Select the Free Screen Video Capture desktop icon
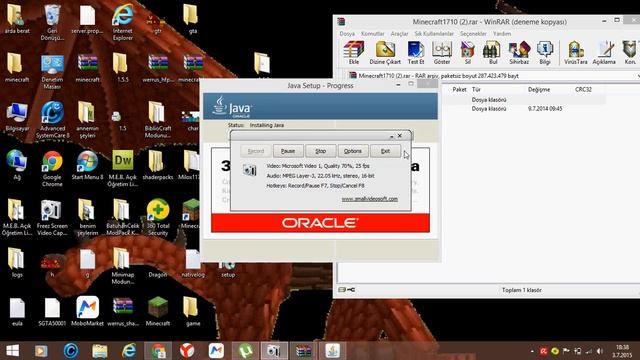 (52, 218)
